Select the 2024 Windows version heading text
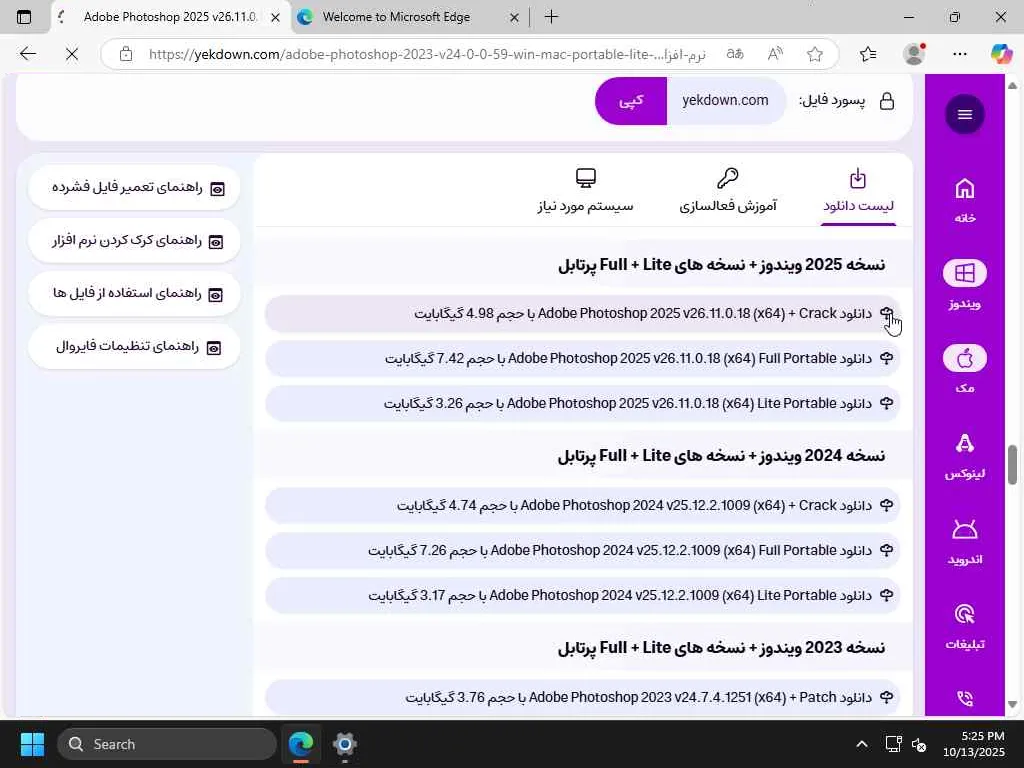 coord(722,455)
